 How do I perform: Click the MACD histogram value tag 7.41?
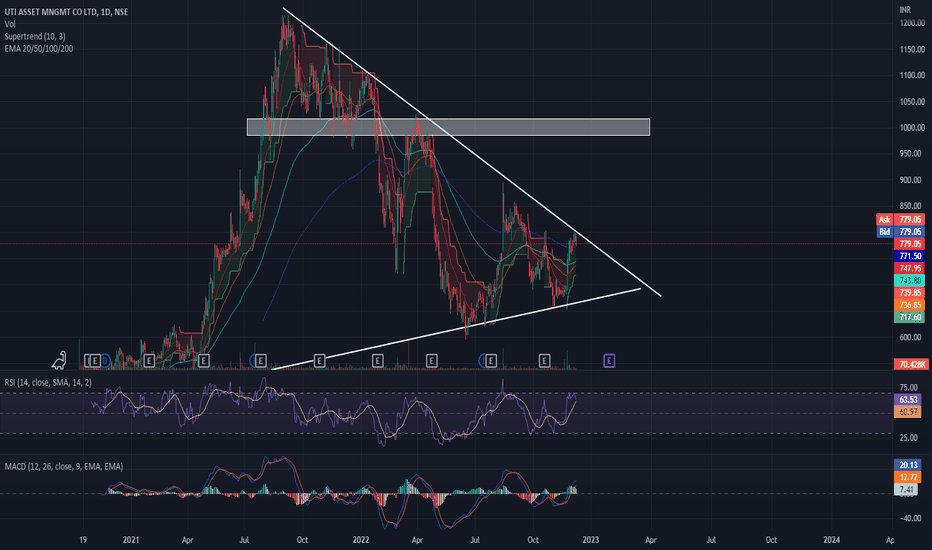906,489
